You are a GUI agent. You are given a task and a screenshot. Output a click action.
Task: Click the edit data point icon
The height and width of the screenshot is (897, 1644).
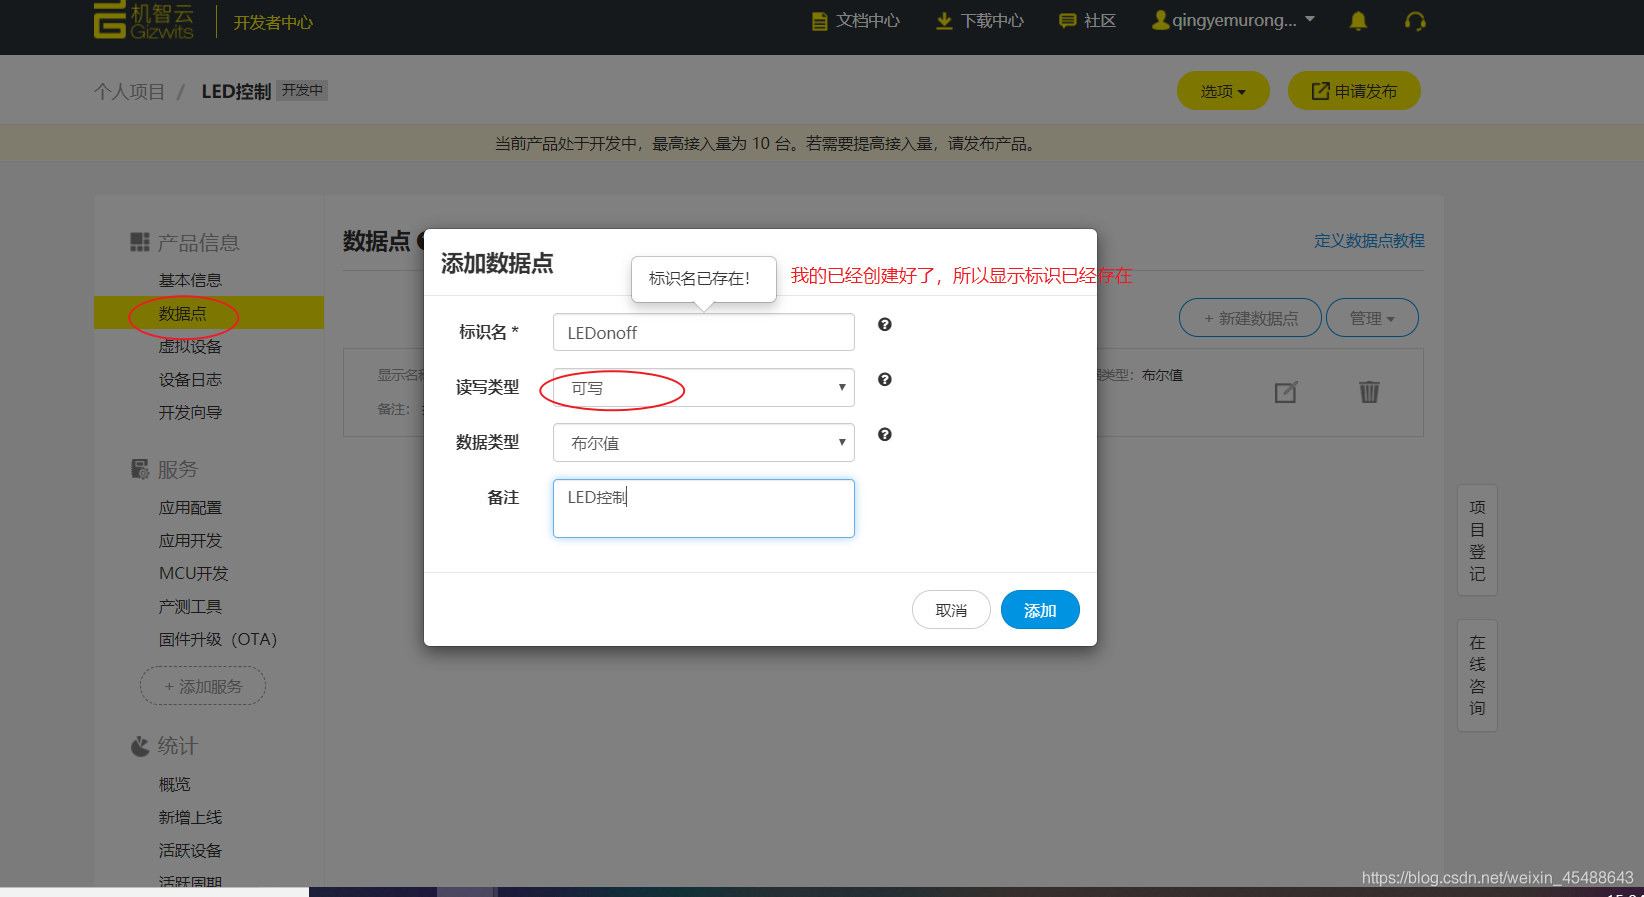point(1286,392)
